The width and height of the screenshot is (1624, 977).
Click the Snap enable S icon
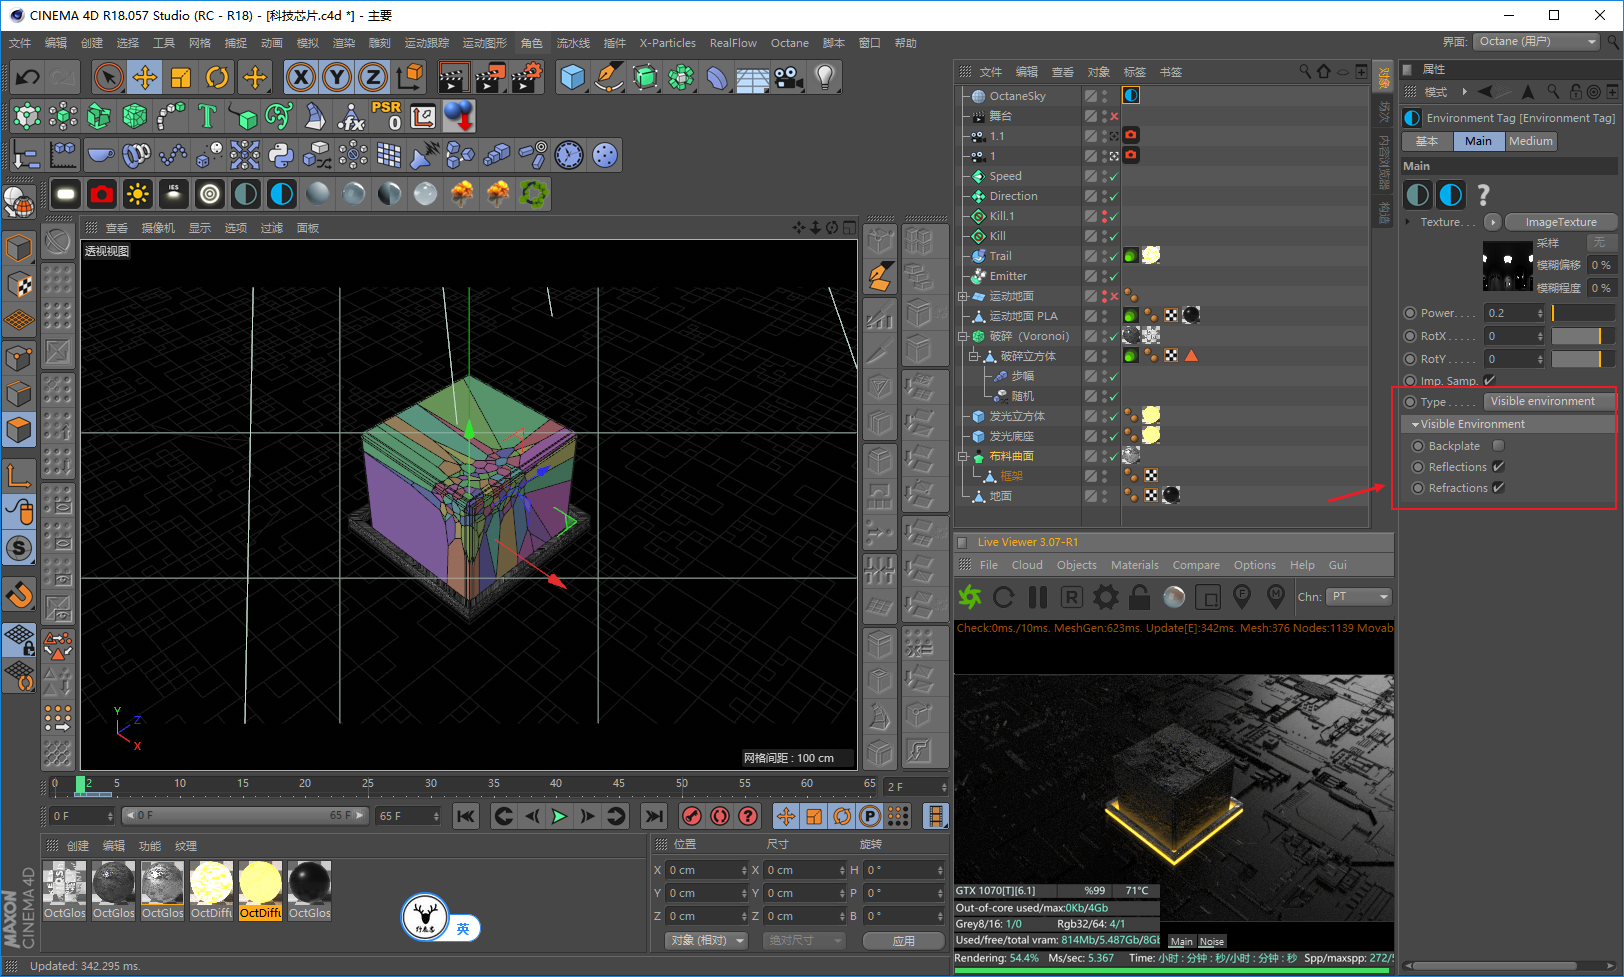coord(19,548)
